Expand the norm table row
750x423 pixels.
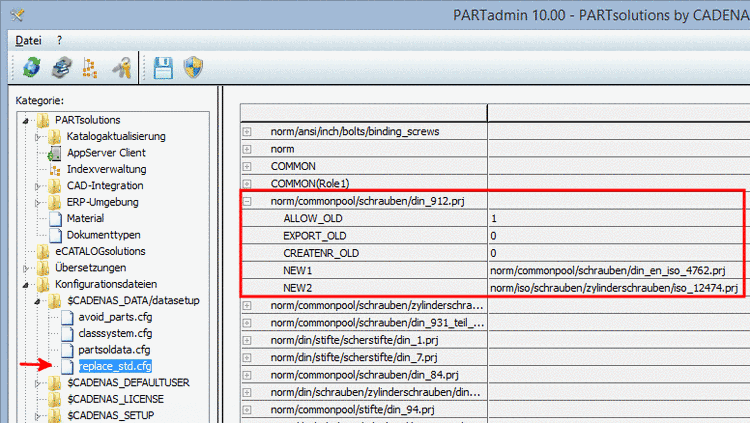(x=247, y=149)
